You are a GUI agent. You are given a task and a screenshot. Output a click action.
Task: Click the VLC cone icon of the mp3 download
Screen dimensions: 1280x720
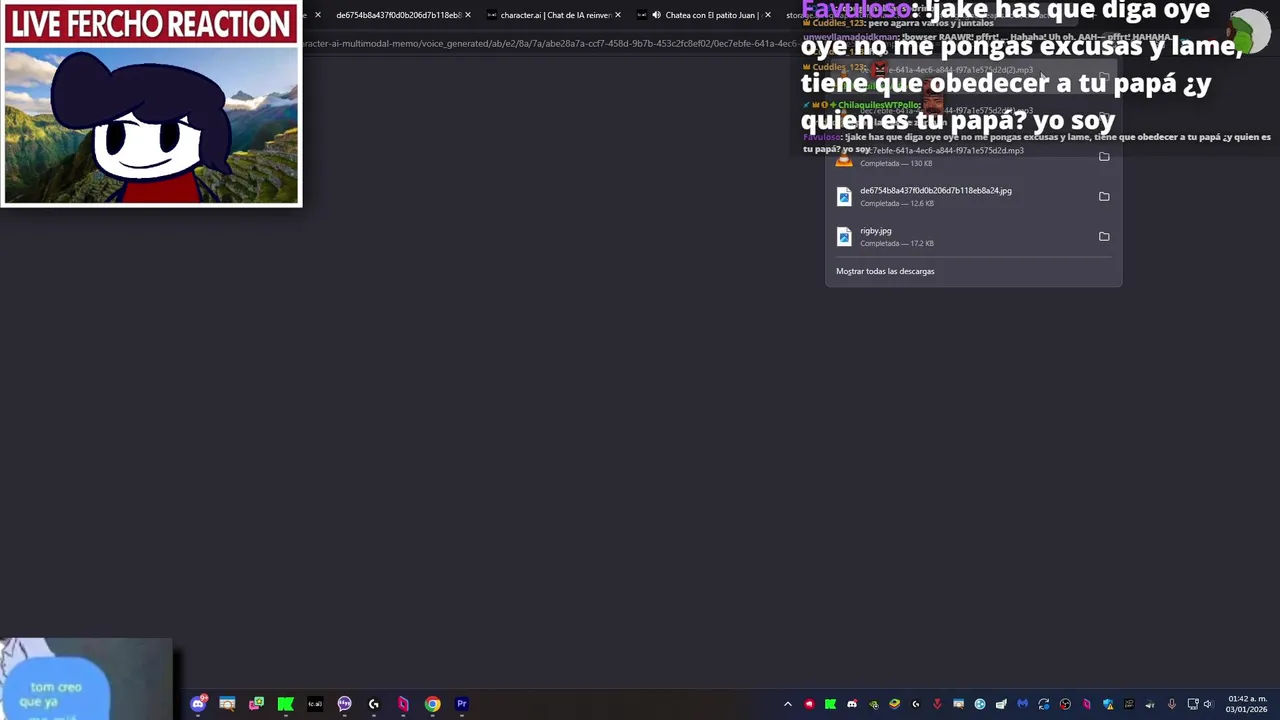click(844, 160)
